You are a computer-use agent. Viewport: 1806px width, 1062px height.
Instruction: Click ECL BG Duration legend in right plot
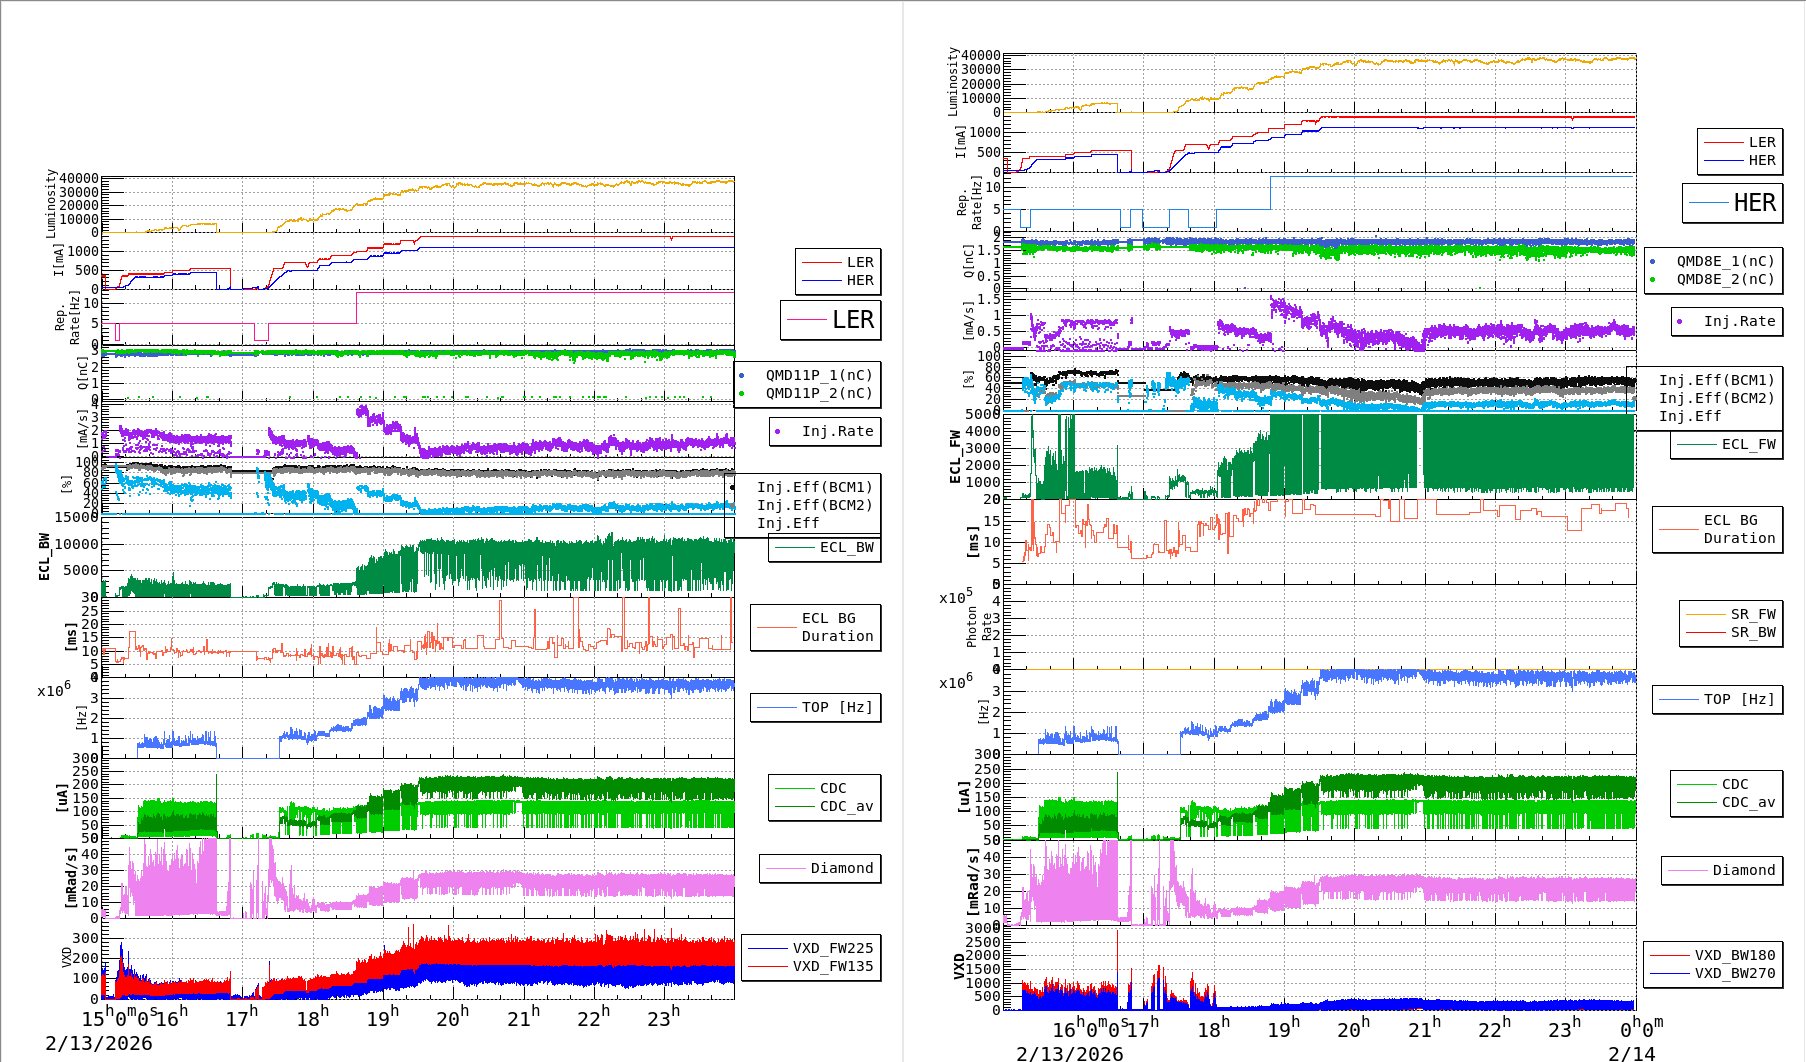click(1718, 529)
